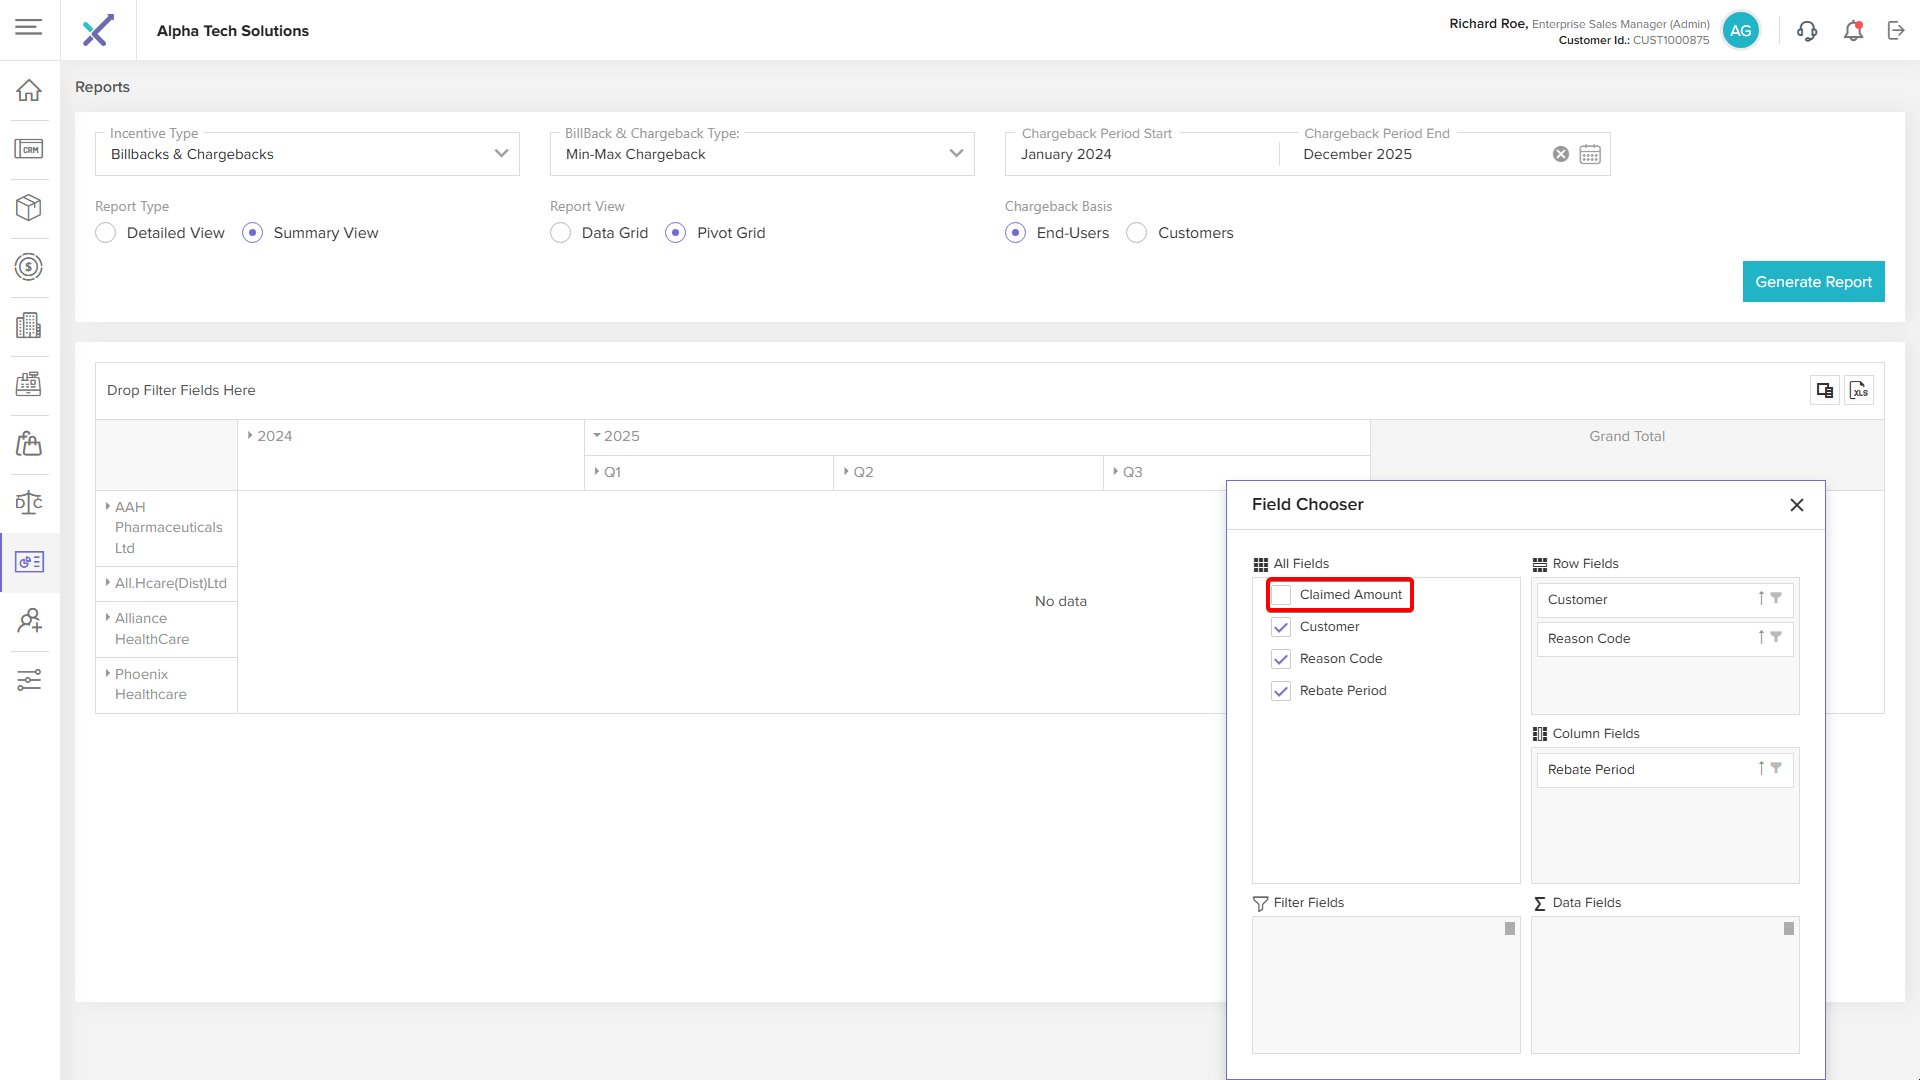Screen dimensions: 1920x1080
Task: Click the Generate Report button
Action: point(1813,282)
